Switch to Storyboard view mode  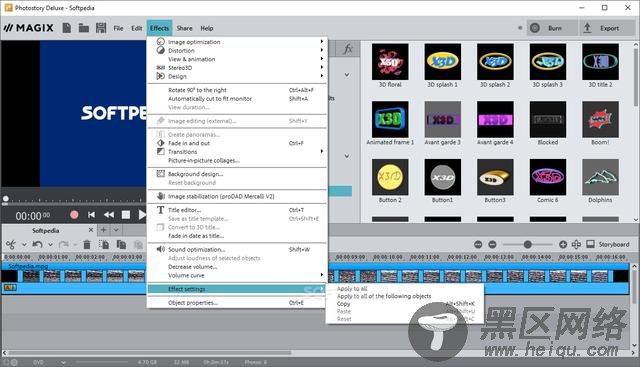click(x=608, y=244)
